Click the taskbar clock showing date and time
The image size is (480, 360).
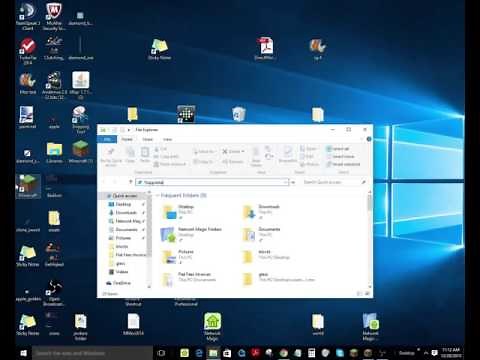451,353
